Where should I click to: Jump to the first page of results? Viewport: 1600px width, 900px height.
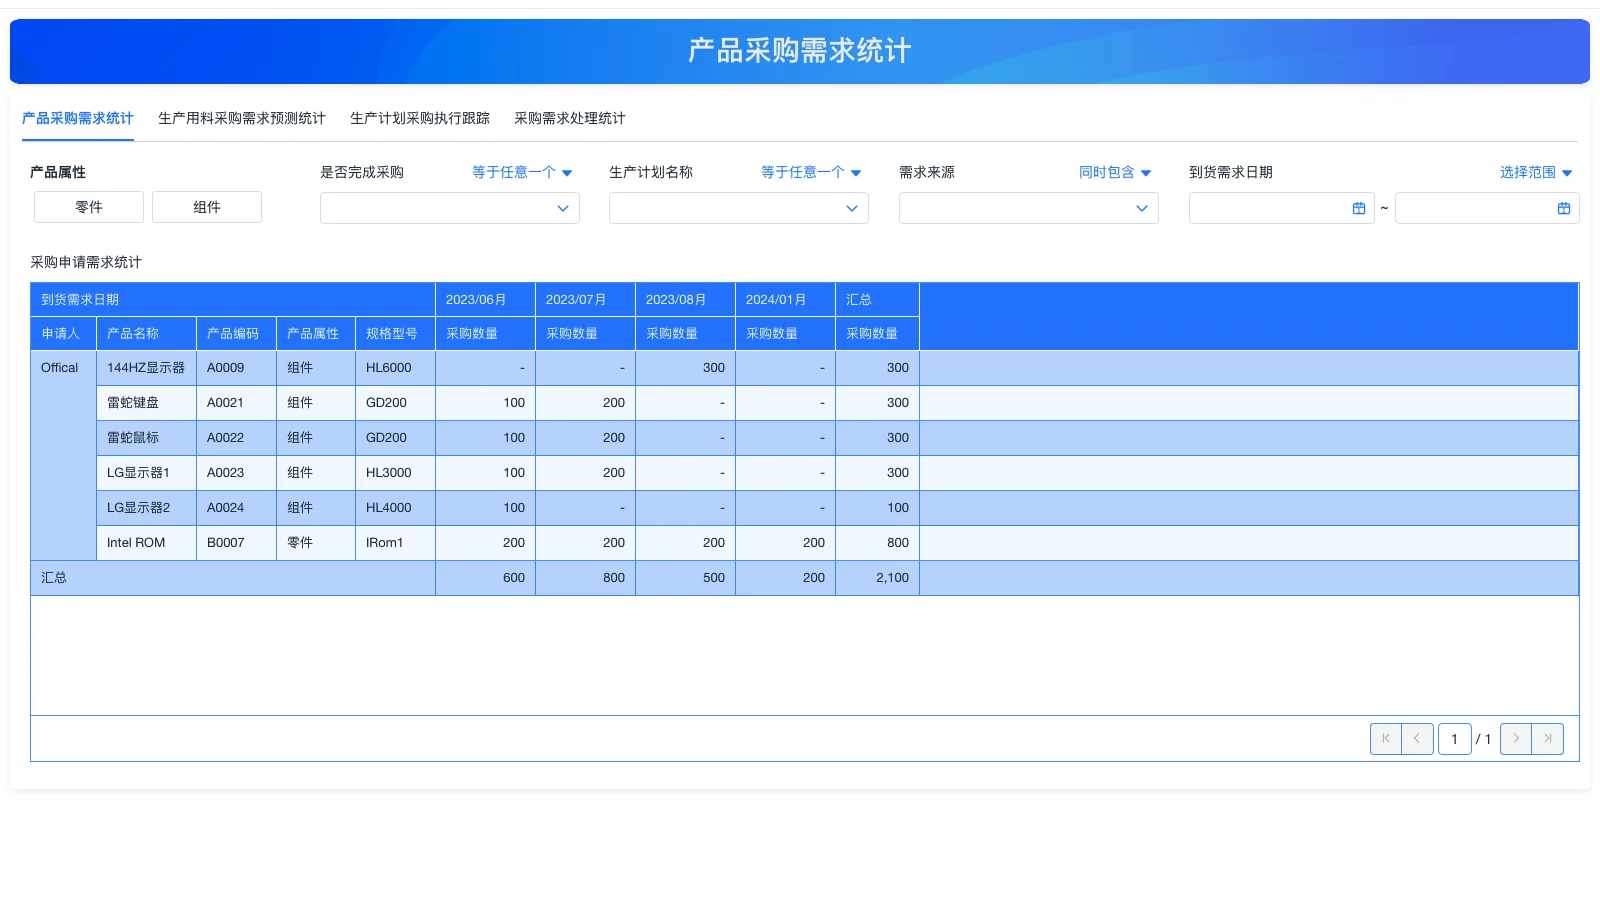point(1385,738)
